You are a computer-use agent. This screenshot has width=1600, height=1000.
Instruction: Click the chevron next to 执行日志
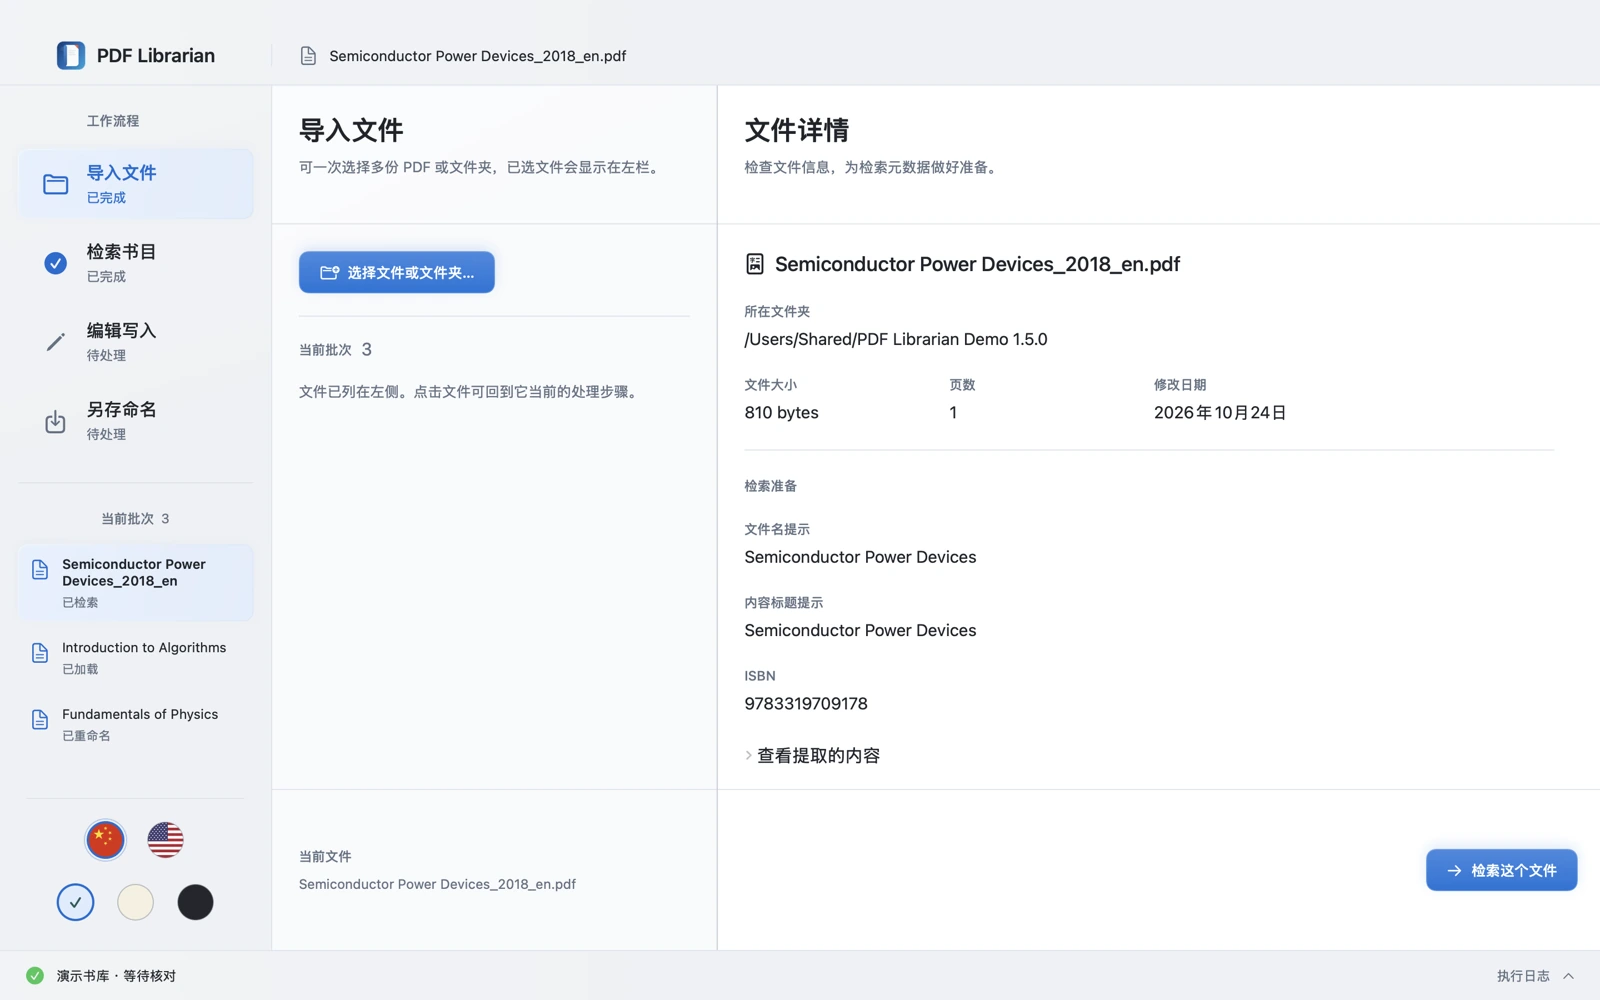[1568, 976]
